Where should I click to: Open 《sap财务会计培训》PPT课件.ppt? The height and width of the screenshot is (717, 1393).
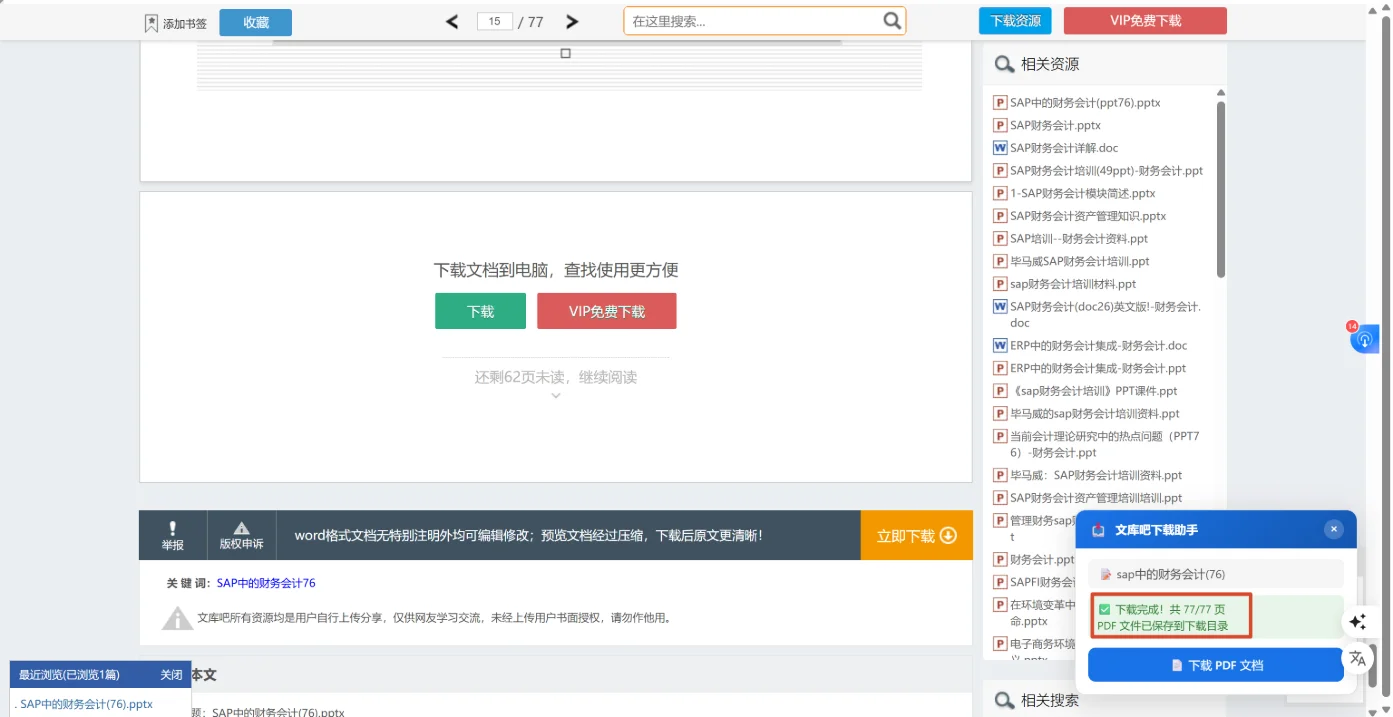tap(1094, 391)
